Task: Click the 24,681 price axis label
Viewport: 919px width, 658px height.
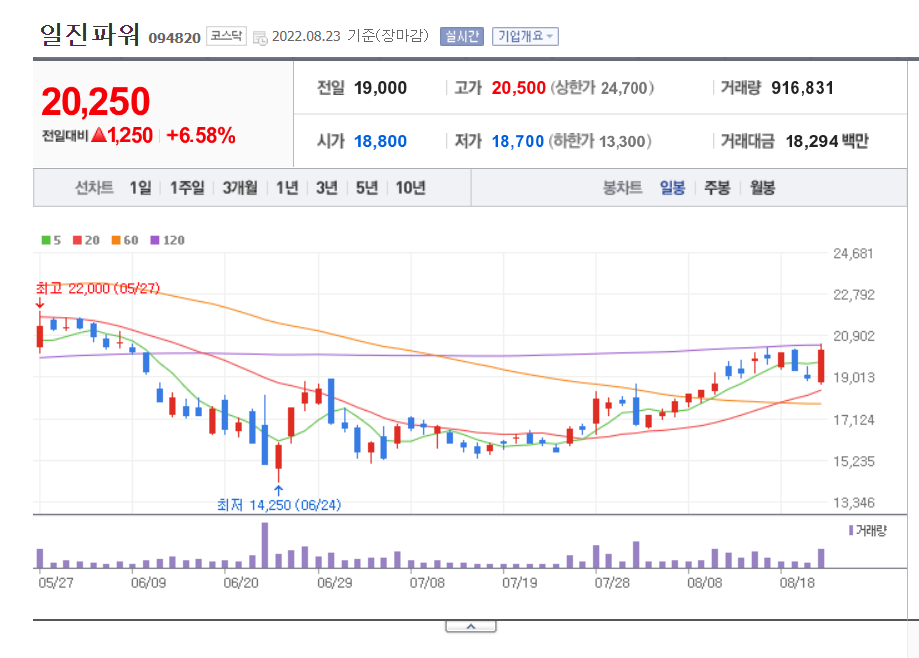Action: [x=853, y=254]
